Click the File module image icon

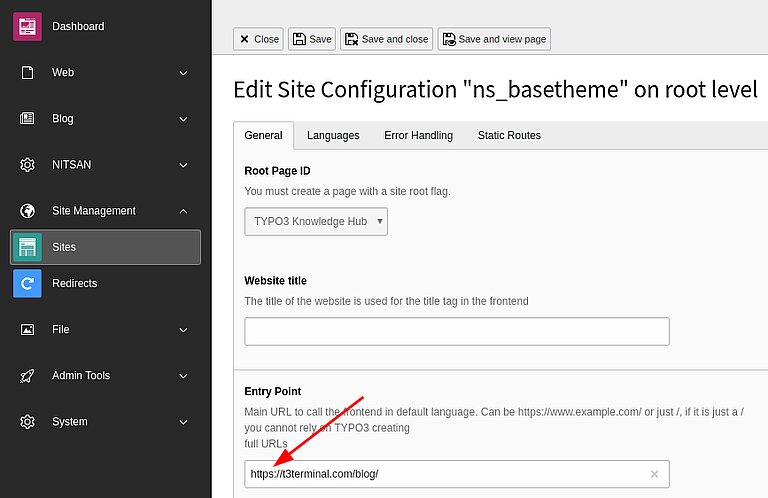click(x=27, y=330)
